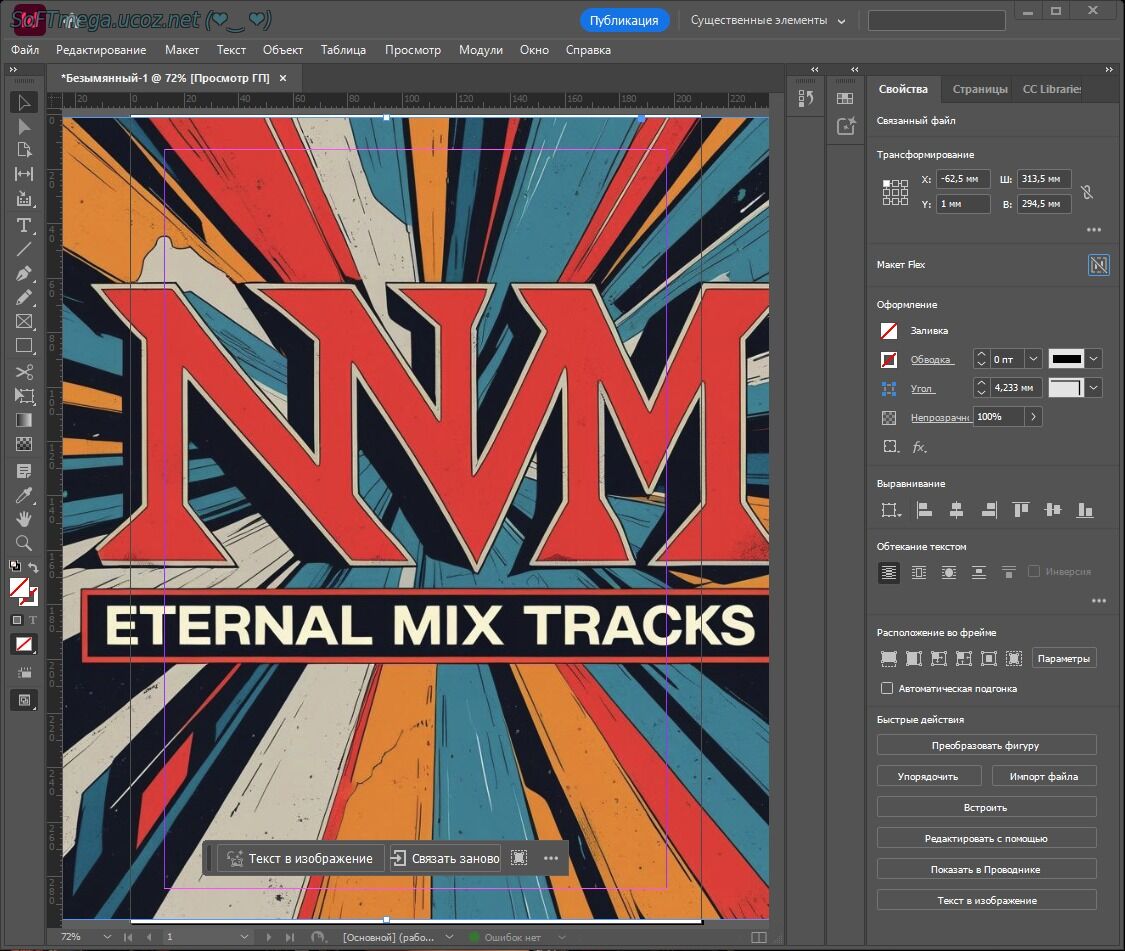Select the Scissors tool
The width and height of the screenshot is (1125, 951).
tap(24, 372)
